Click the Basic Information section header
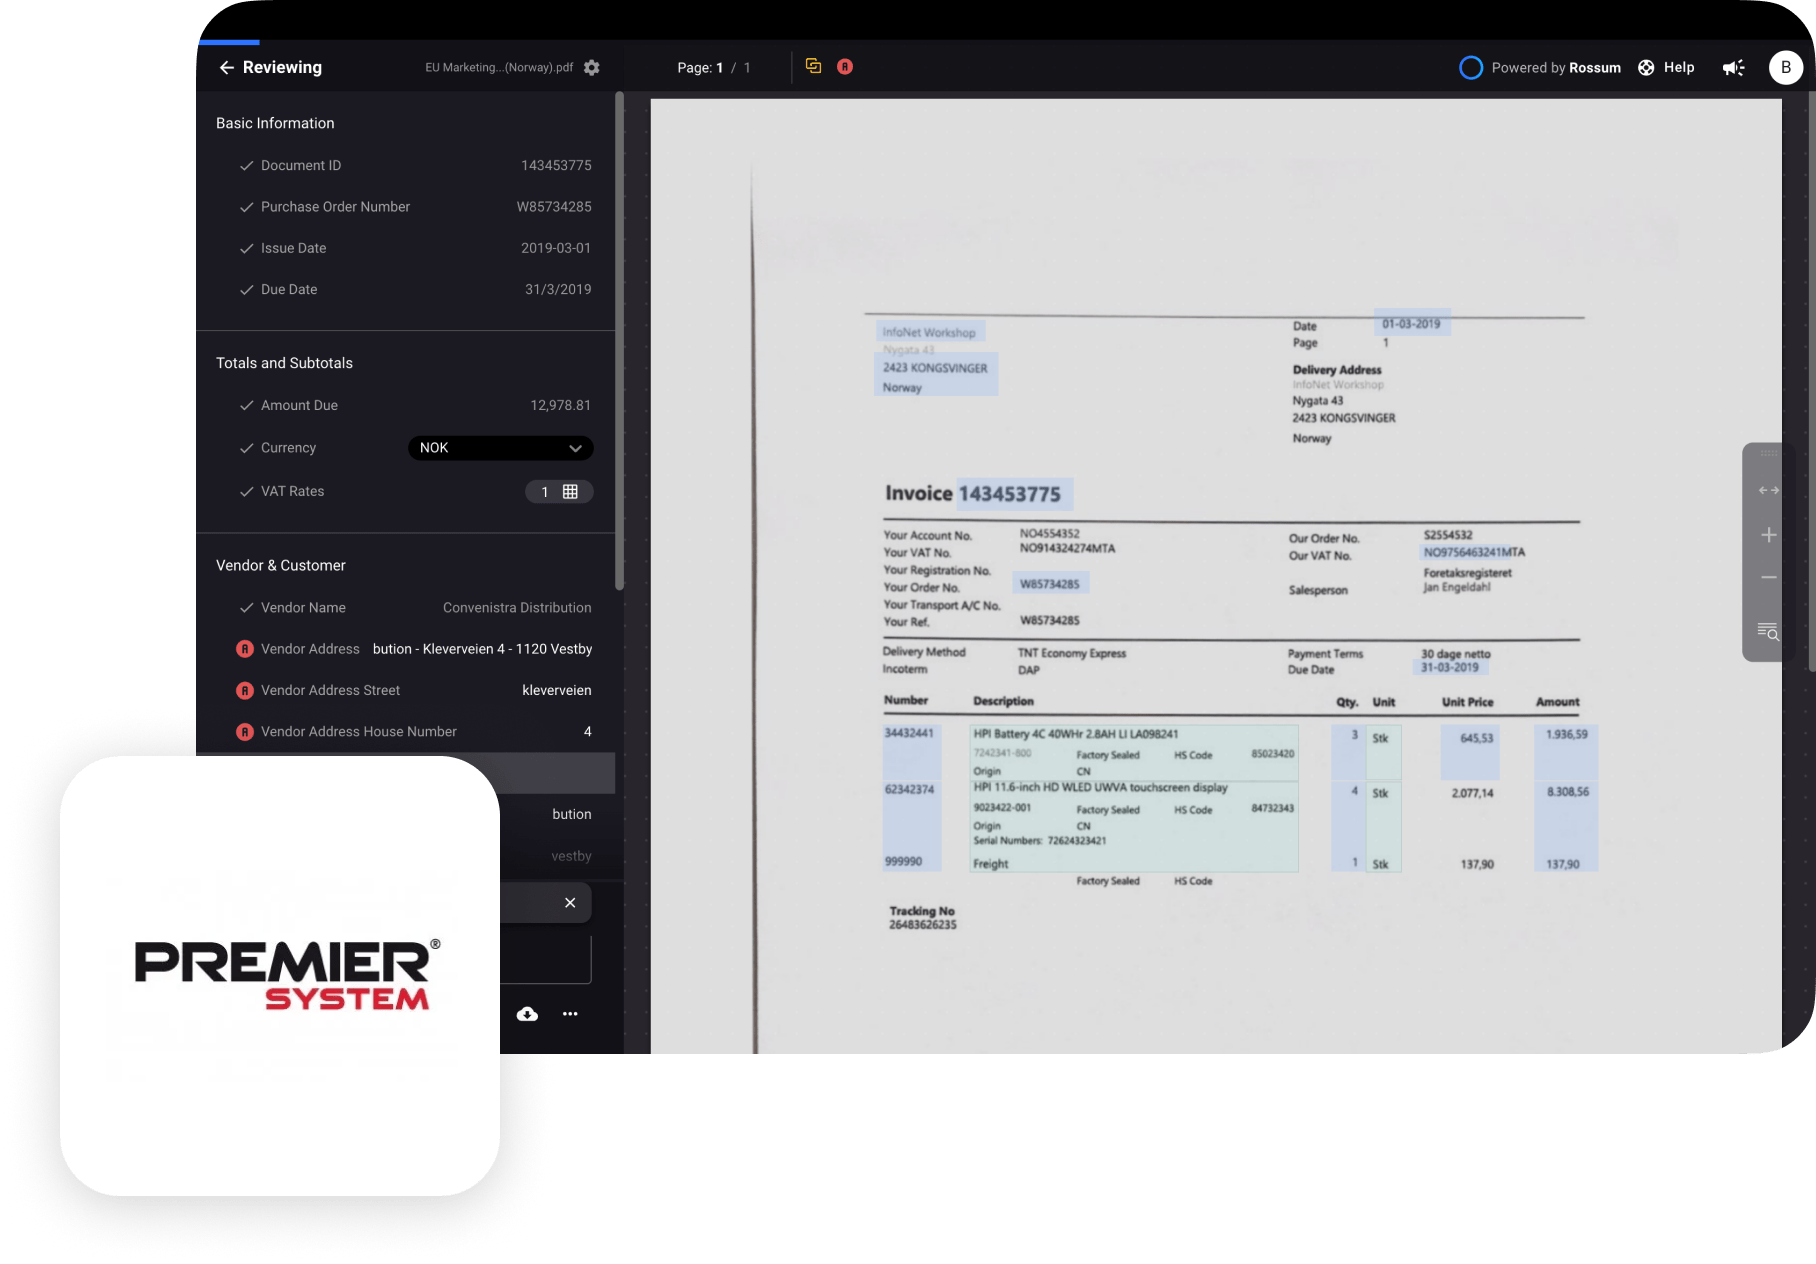This screenshot has width=1816, height=1264. point(275,123)
